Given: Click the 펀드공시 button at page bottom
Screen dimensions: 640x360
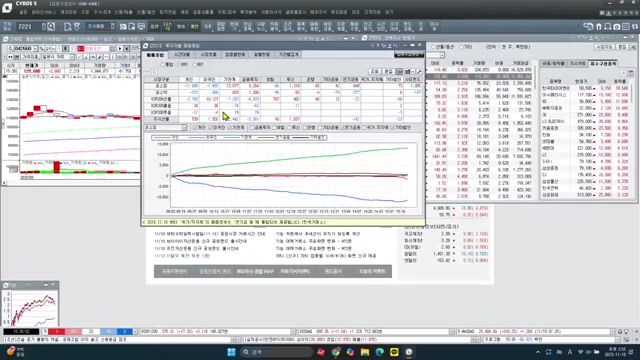Looking at the screenshot, I should pyautogui.click(x=333, y=271).
